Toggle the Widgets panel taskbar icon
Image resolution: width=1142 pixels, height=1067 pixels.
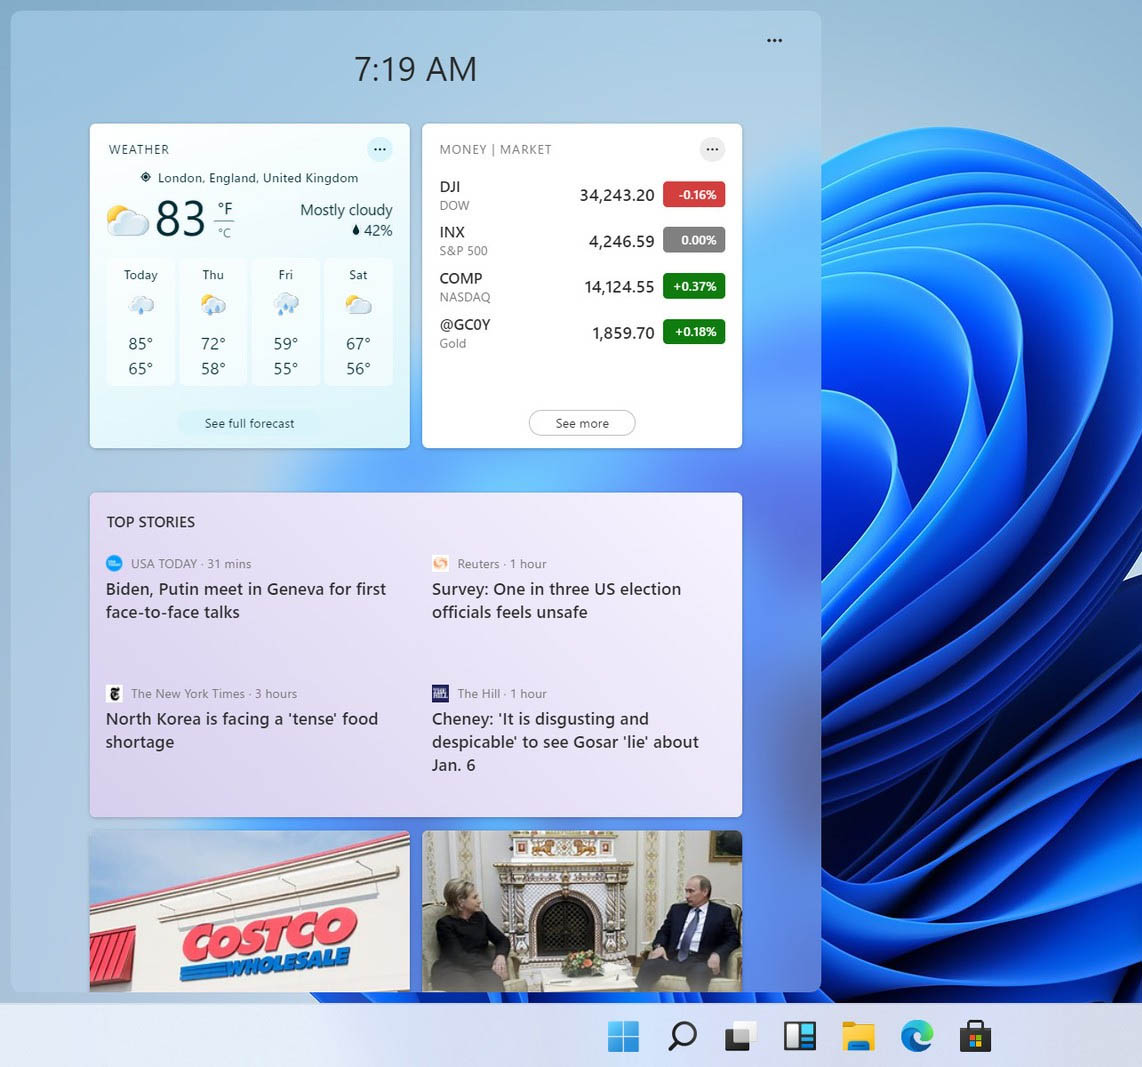pyautogui.click(x=800, y=1037)
